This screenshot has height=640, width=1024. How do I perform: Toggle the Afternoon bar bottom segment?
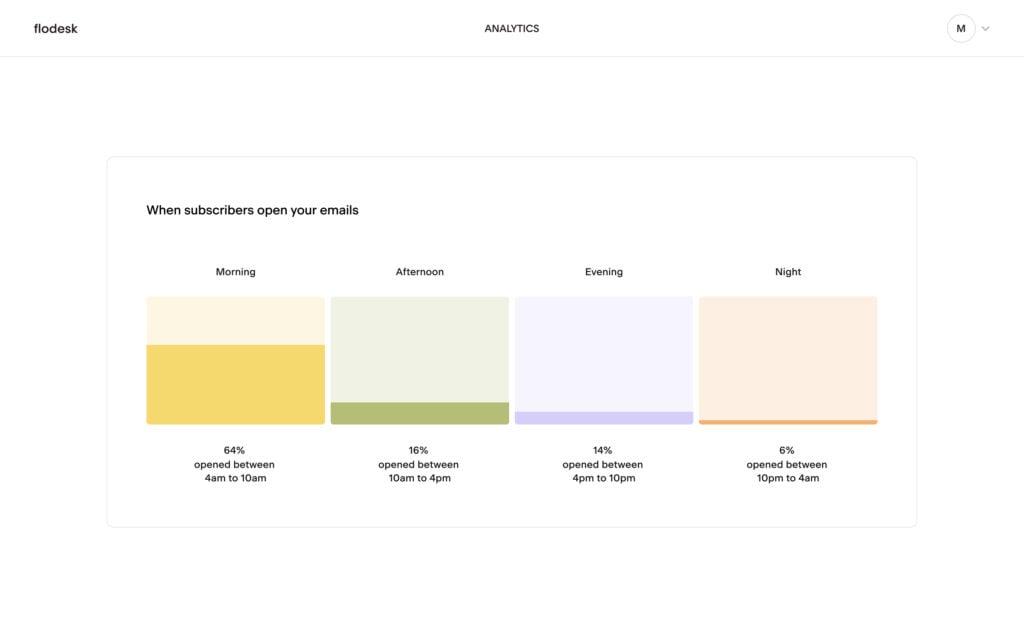(419, 412)
